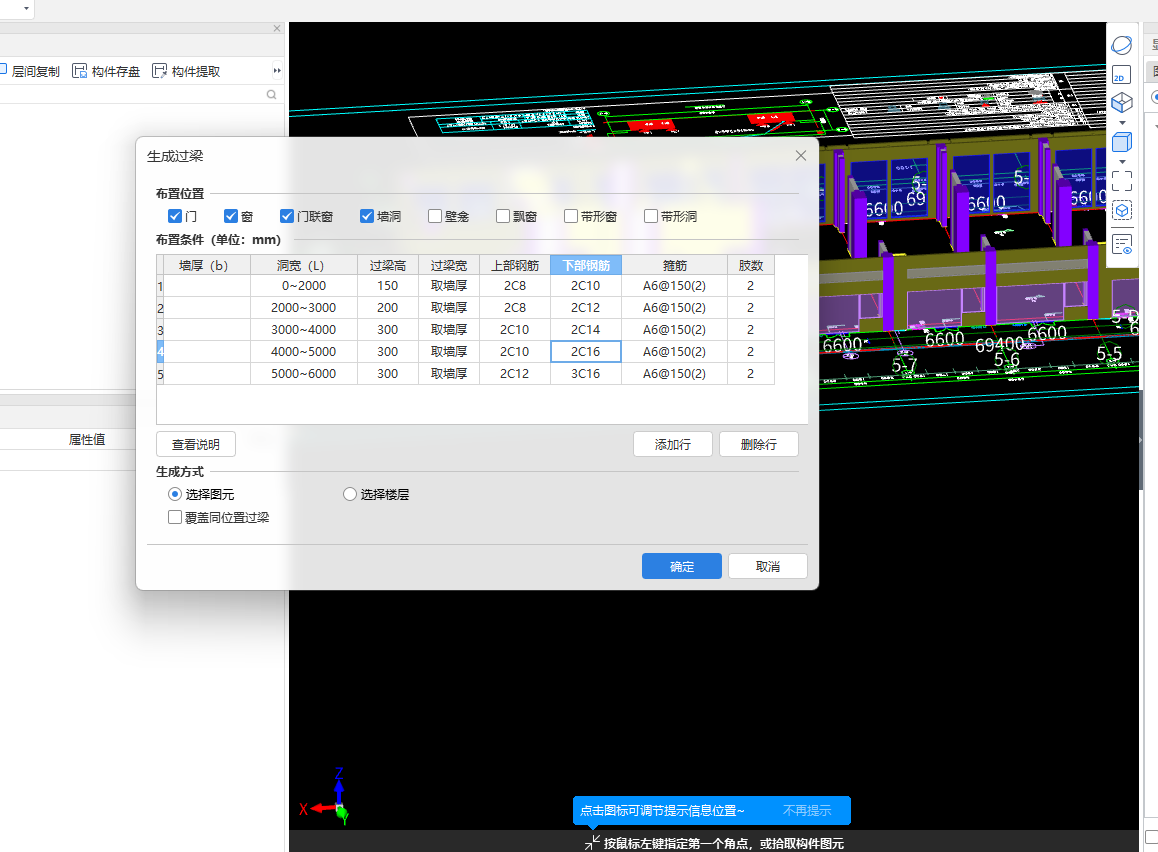Activate the dashed box with cube icon

(x=1122, y=211)
